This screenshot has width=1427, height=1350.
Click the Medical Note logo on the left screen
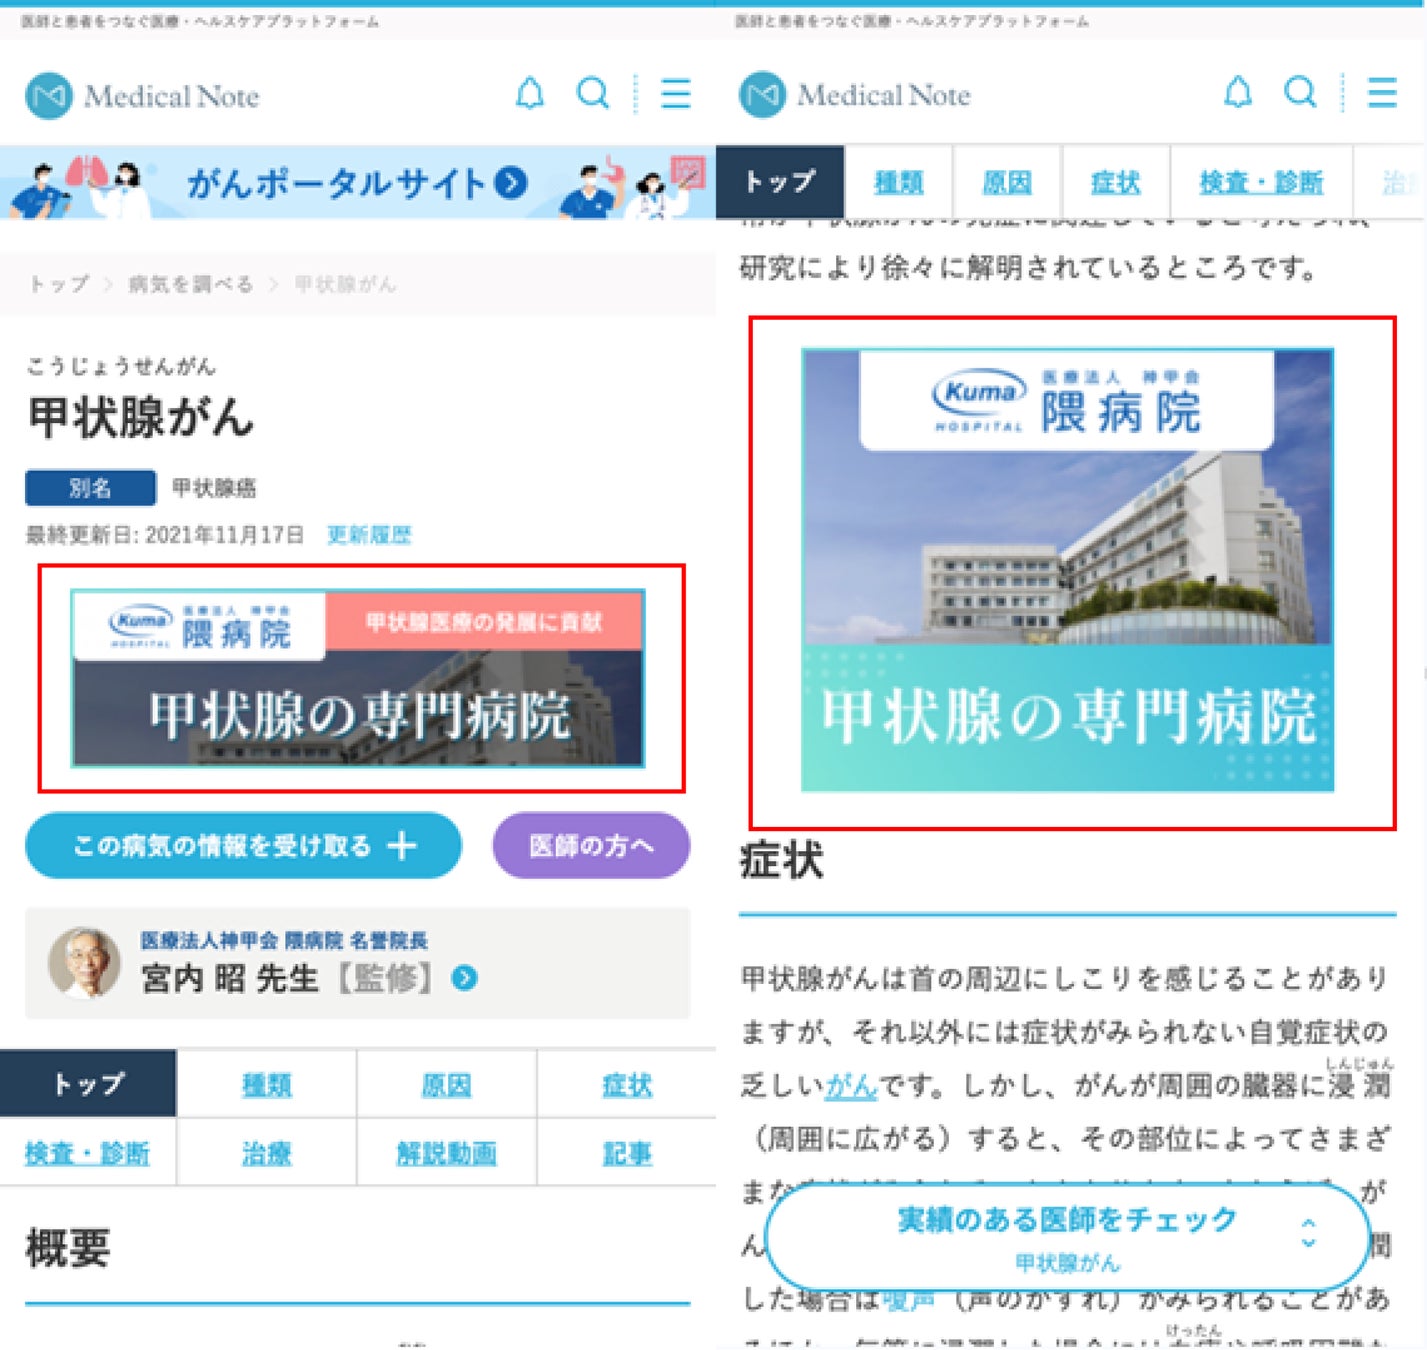tap(142, 96)
